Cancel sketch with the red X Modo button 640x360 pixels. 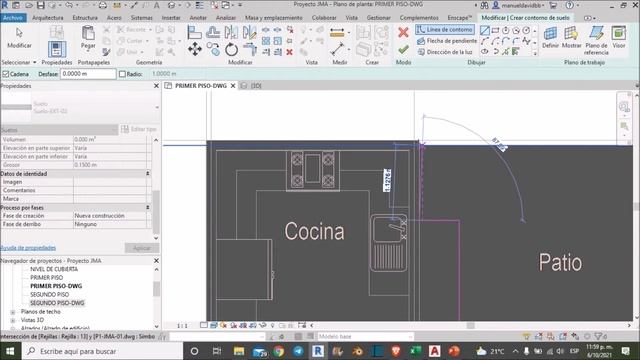[403, 33]
